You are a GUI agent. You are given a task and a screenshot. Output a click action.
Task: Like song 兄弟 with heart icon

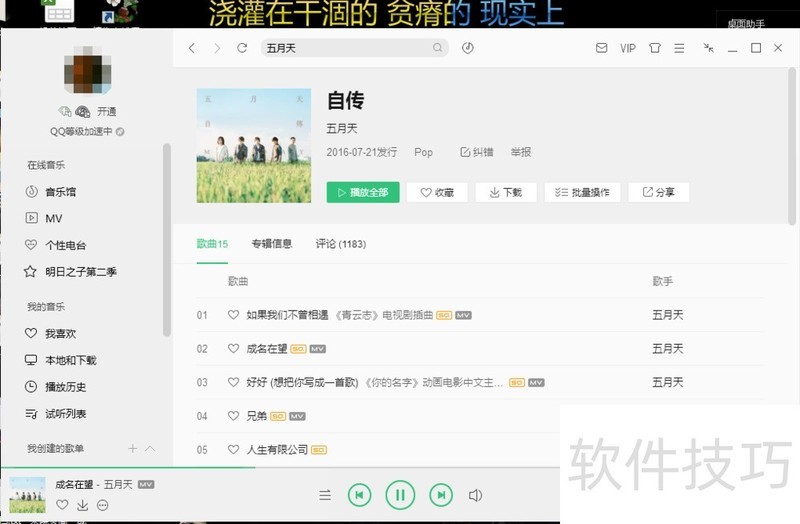(233, 416)
